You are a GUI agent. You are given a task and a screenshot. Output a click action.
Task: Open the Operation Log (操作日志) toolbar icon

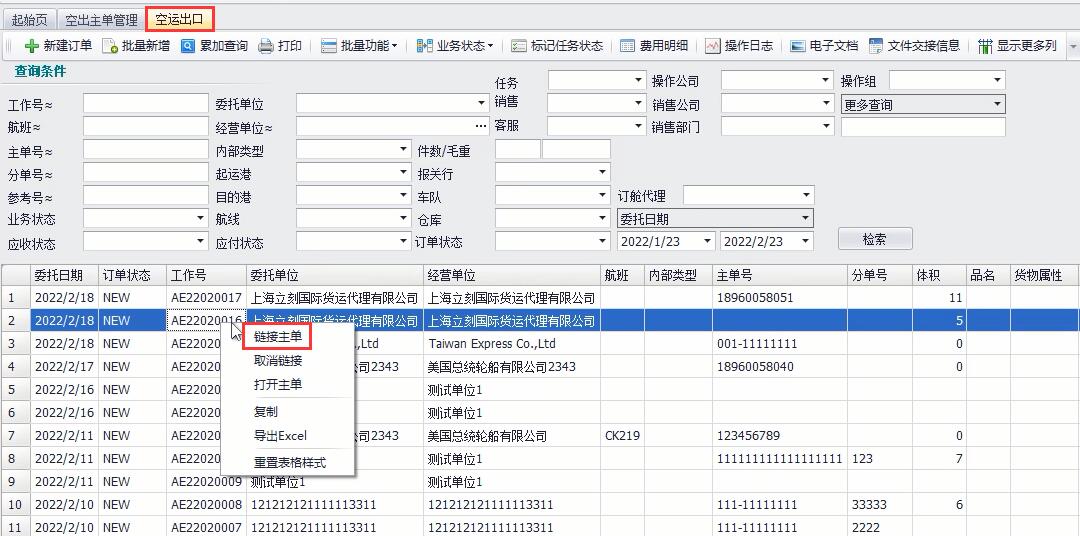coord(712,46)
